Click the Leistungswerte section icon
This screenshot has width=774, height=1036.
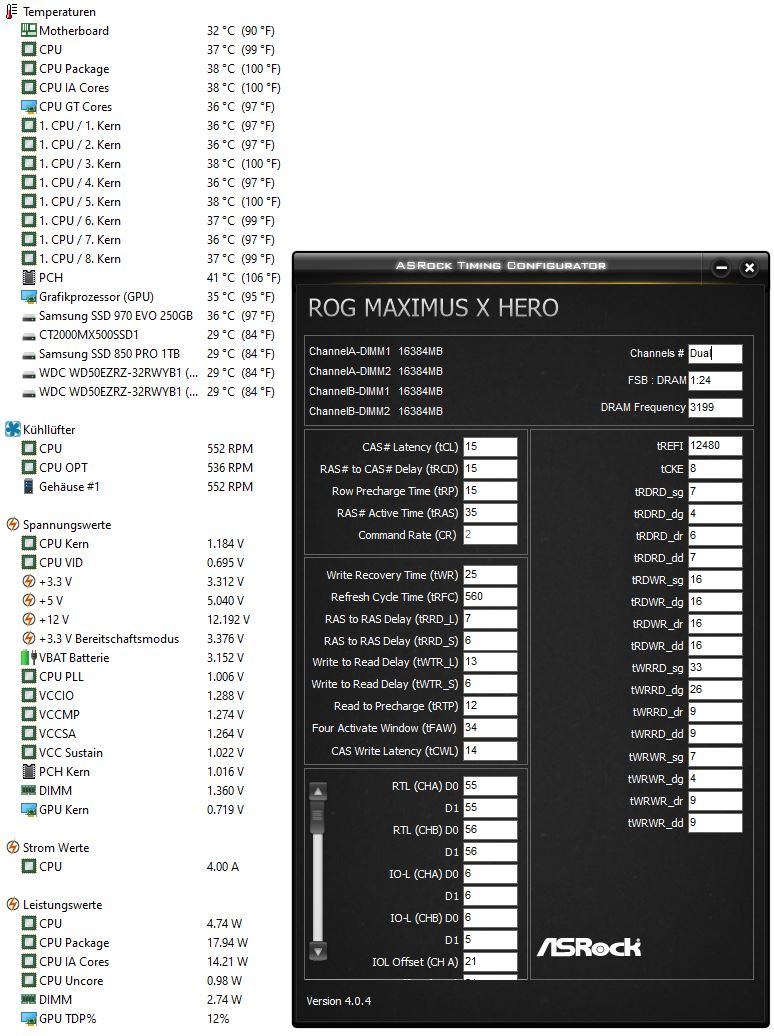[13, 905]
